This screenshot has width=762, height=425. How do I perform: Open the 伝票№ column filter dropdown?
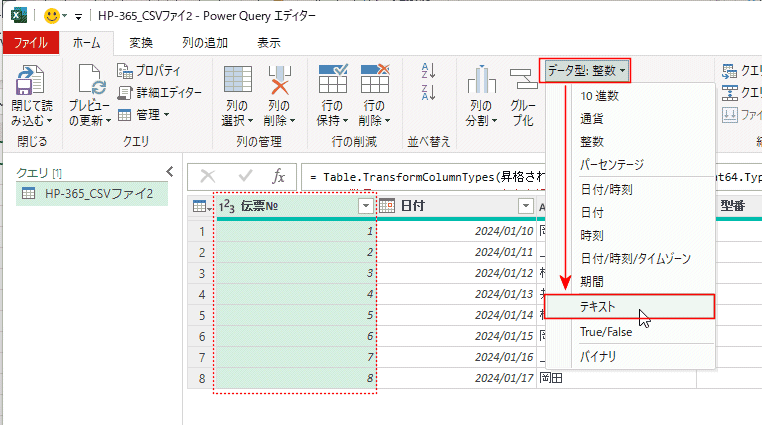pos(366,206)
